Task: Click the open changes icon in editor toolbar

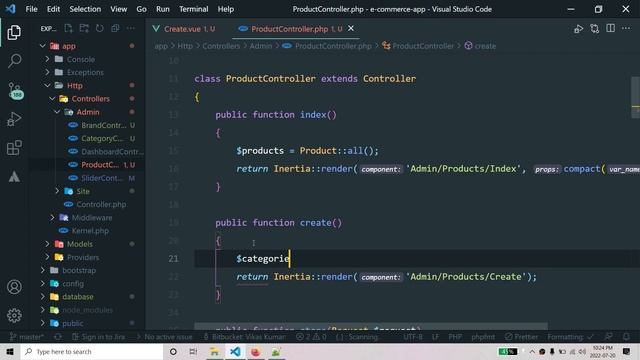Action: point(595,29)
